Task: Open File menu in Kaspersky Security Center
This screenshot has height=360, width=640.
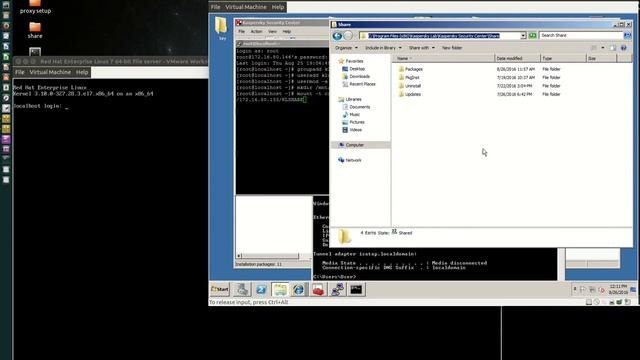Action: pyautogui.click(x=242, y=31)
